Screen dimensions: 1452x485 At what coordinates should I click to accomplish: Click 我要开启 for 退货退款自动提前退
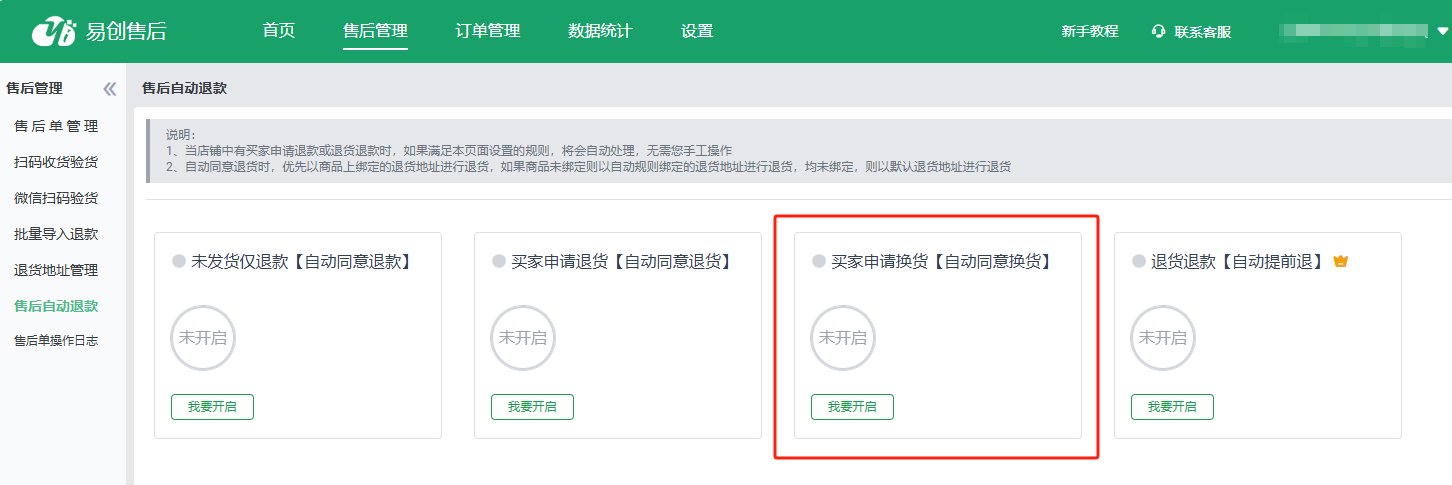1172,407
